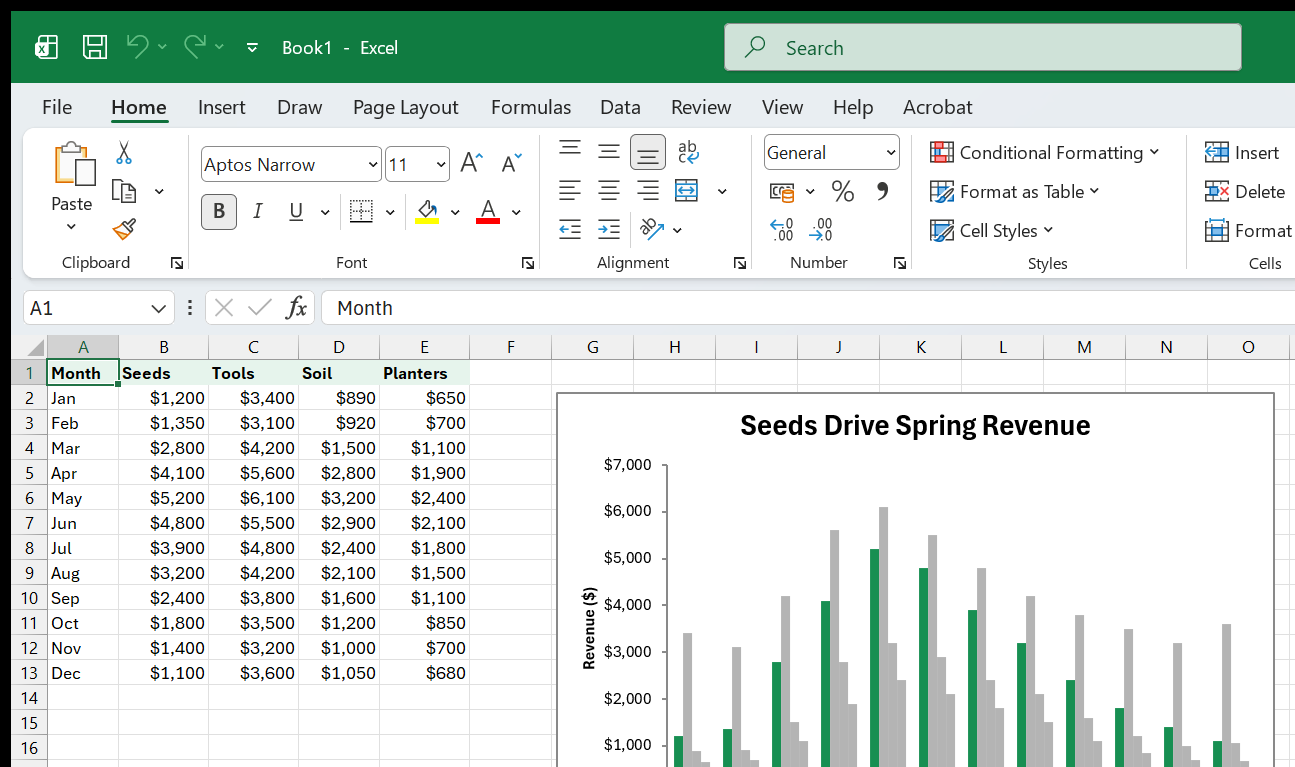Open Number format dialog launcher
The image size is (1295, 767).
point(900,263)
